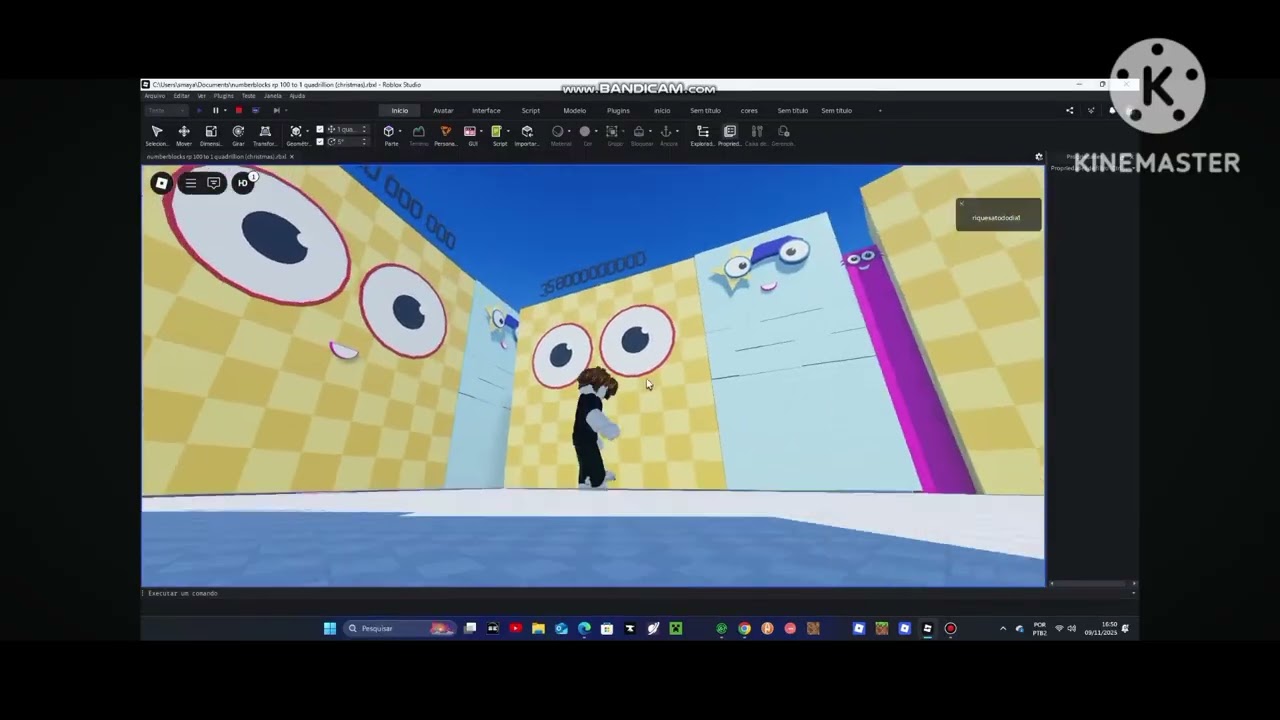The width and height of the screenshot is (1280, 720).
Task: Open the collaborators icon beside share
Action: (1091, 111)
